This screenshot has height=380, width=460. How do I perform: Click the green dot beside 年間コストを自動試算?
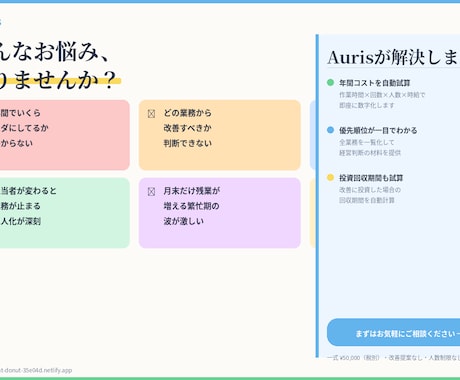330,82
